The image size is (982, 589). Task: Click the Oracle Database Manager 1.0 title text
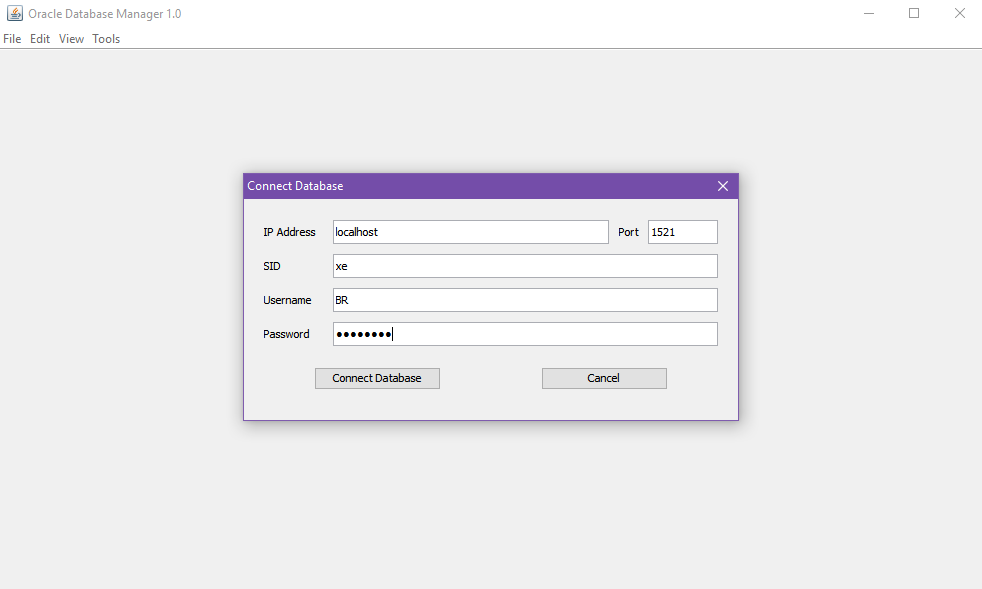pos(105,14)
